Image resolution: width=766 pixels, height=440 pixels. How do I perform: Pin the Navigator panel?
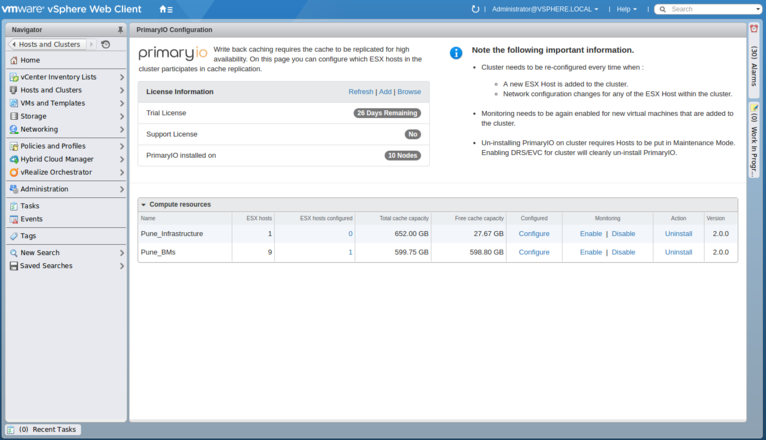point(120,30)
